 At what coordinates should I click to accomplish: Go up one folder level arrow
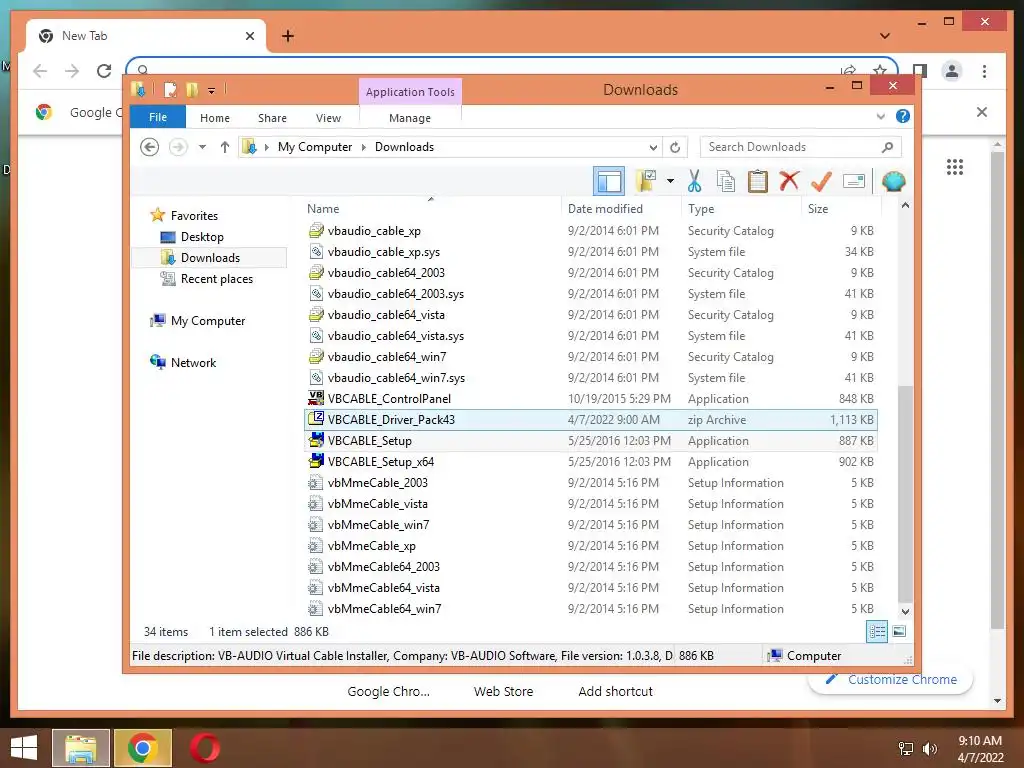225,147
